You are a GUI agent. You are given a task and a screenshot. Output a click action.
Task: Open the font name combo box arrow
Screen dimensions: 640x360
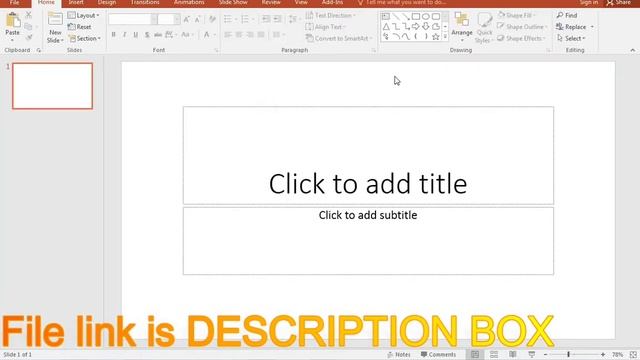pos(154,19)
